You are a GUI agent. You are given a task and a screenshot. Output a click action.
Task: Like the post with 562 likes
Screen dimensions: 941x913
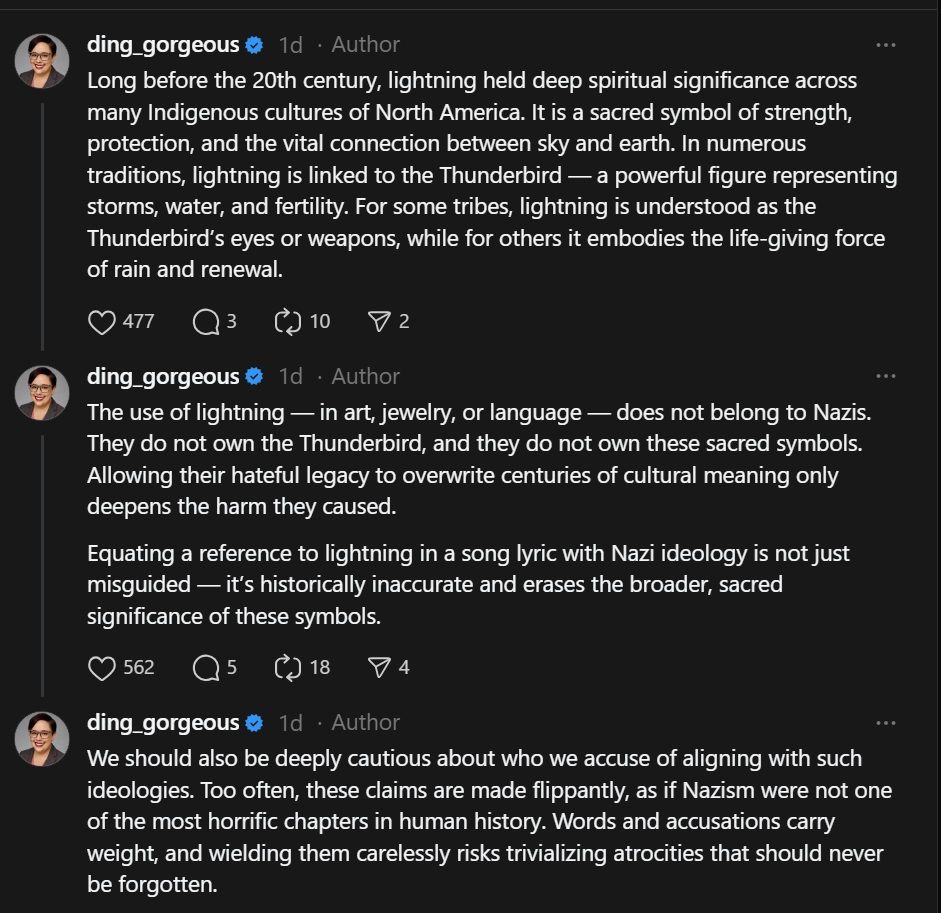pos(103,667)
